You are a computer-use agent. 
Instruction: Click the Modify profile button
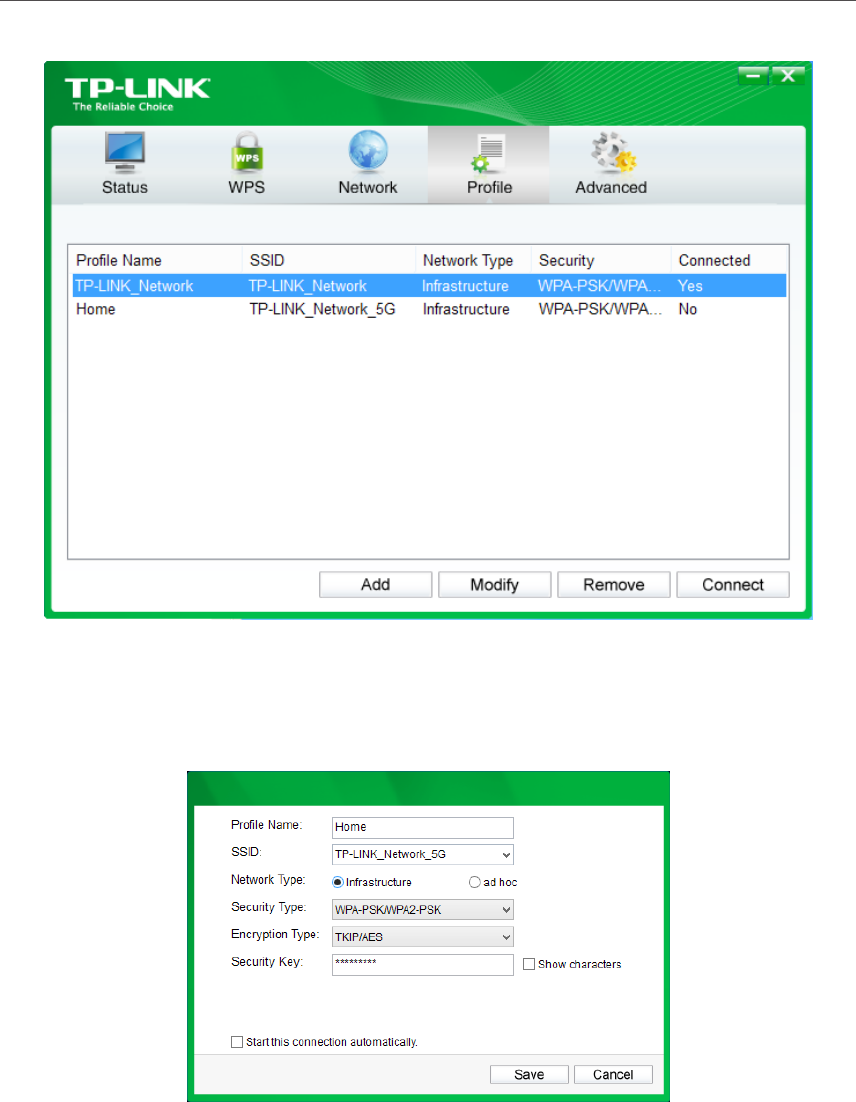495,585
